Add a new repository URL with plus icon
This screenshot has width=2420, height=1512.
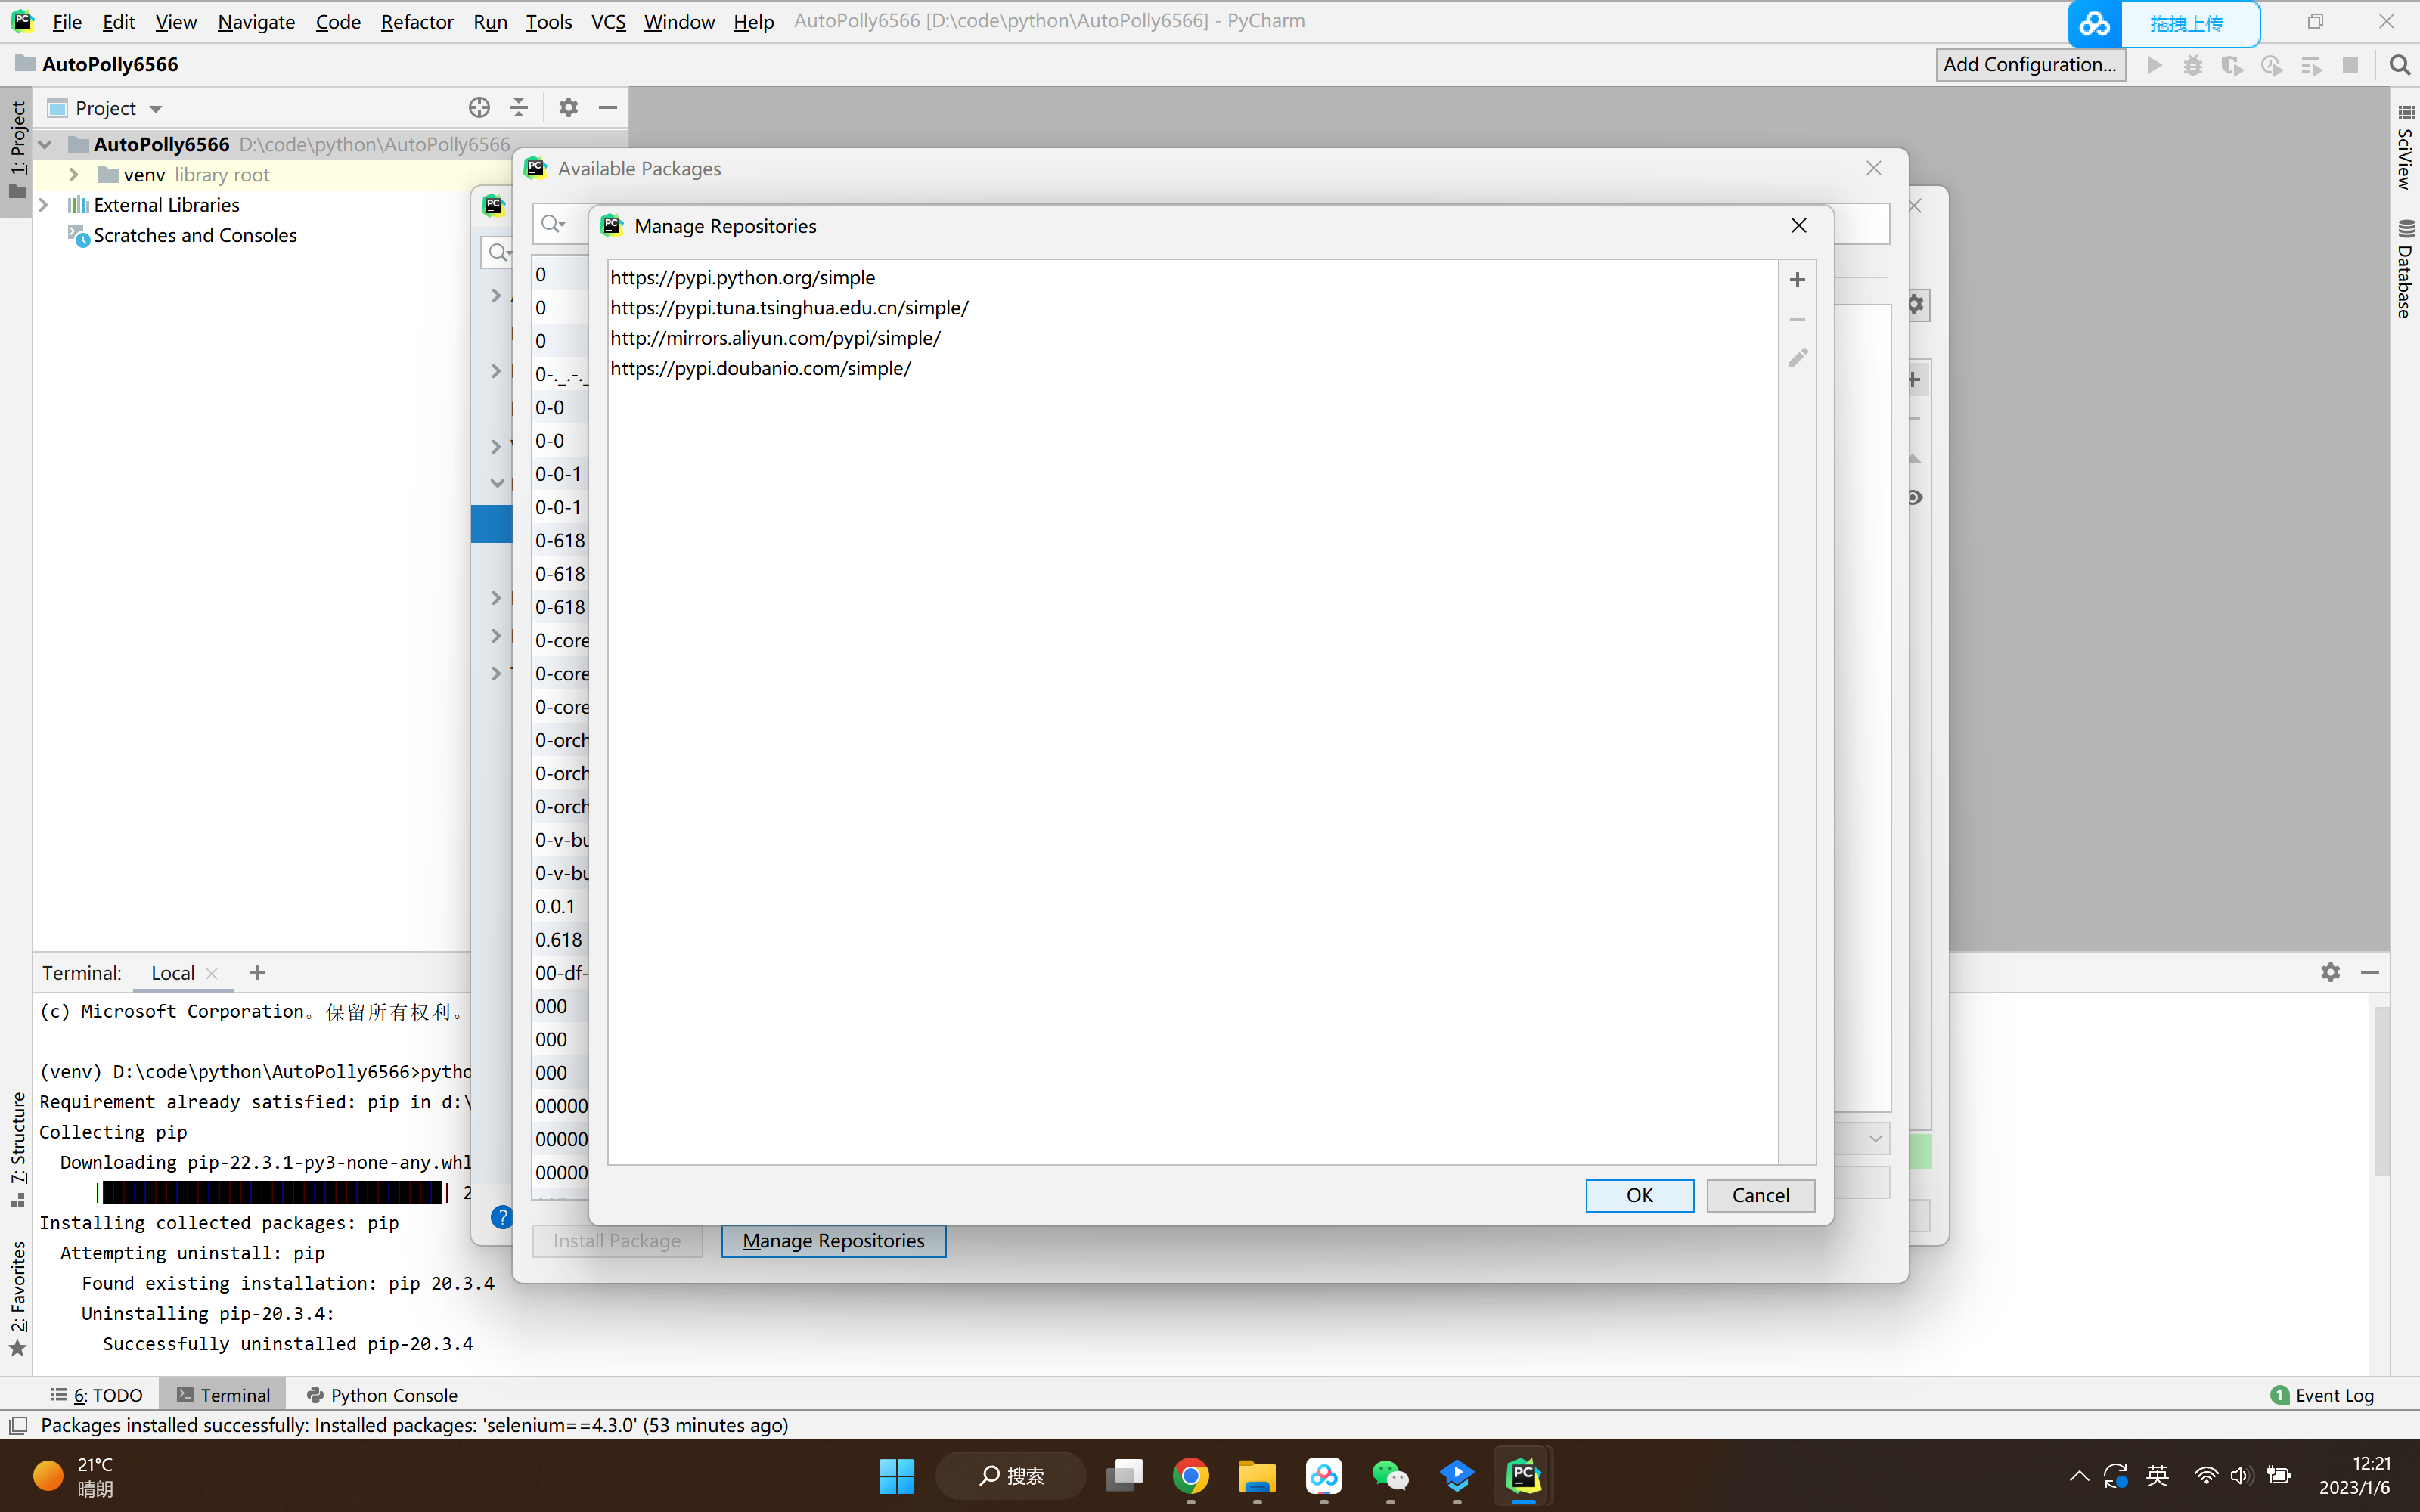[x=1797, y=279]
